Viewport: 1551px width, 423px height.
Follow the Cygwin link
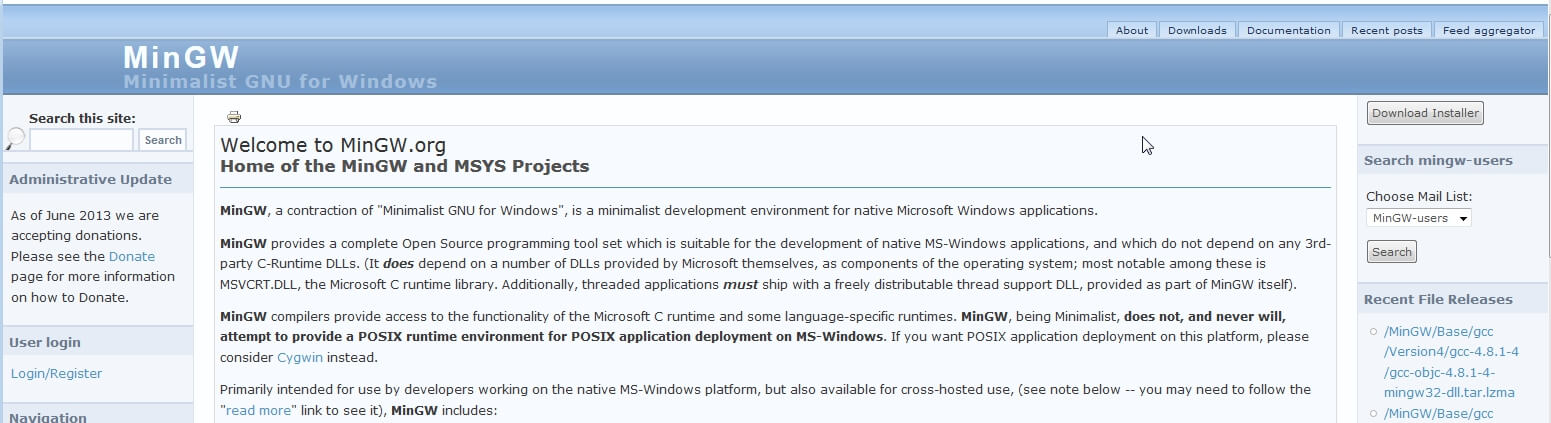point(301,357)
